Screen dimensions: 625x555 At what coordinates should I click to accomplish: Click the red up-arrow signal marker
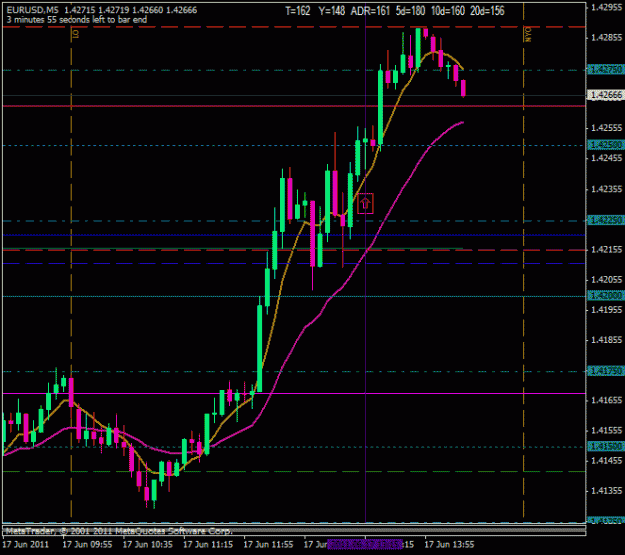click(365, 203)
